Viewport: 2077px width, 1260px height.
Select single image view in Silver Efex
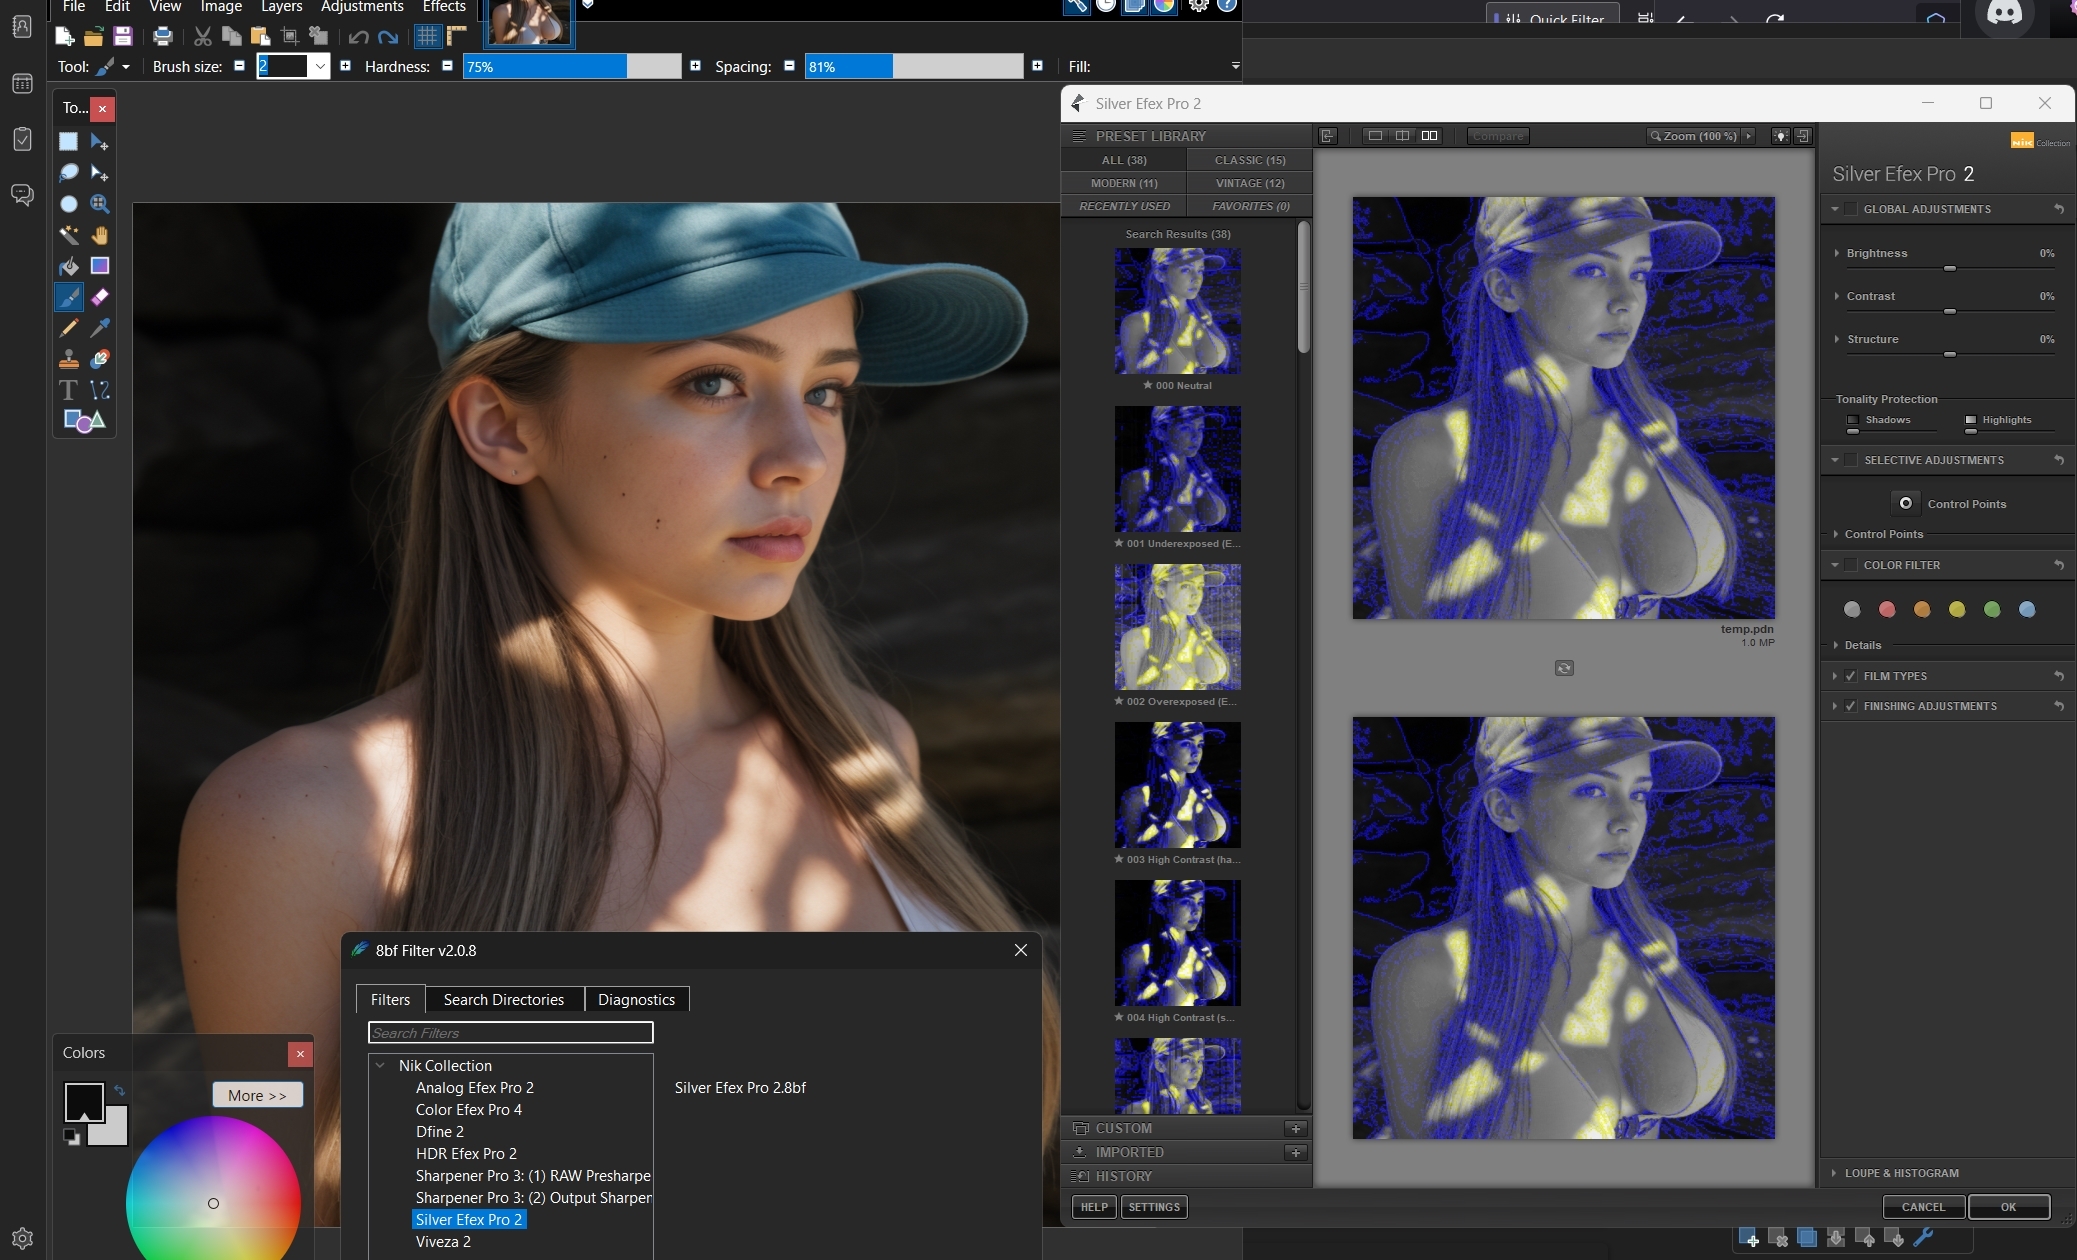coord(1376,136)
